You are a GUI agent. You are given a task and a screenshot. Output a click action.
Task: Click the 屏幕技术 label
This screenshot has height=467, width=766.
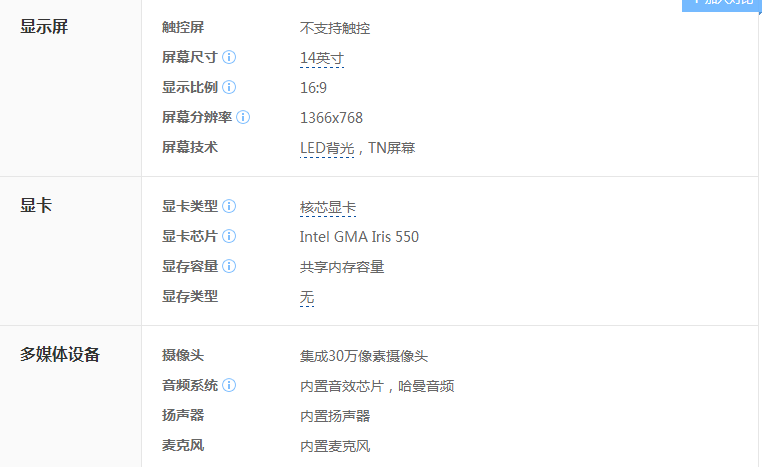click(x=190, y=147)
